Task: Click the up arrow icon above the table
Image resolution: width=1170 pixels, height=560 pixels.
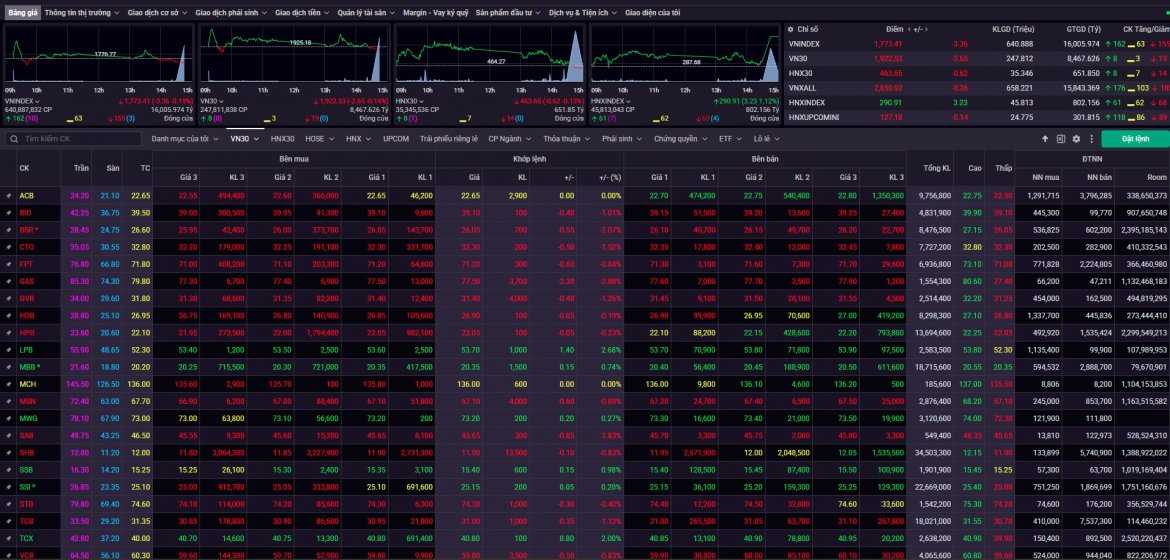Action: tap(1045, 139)
